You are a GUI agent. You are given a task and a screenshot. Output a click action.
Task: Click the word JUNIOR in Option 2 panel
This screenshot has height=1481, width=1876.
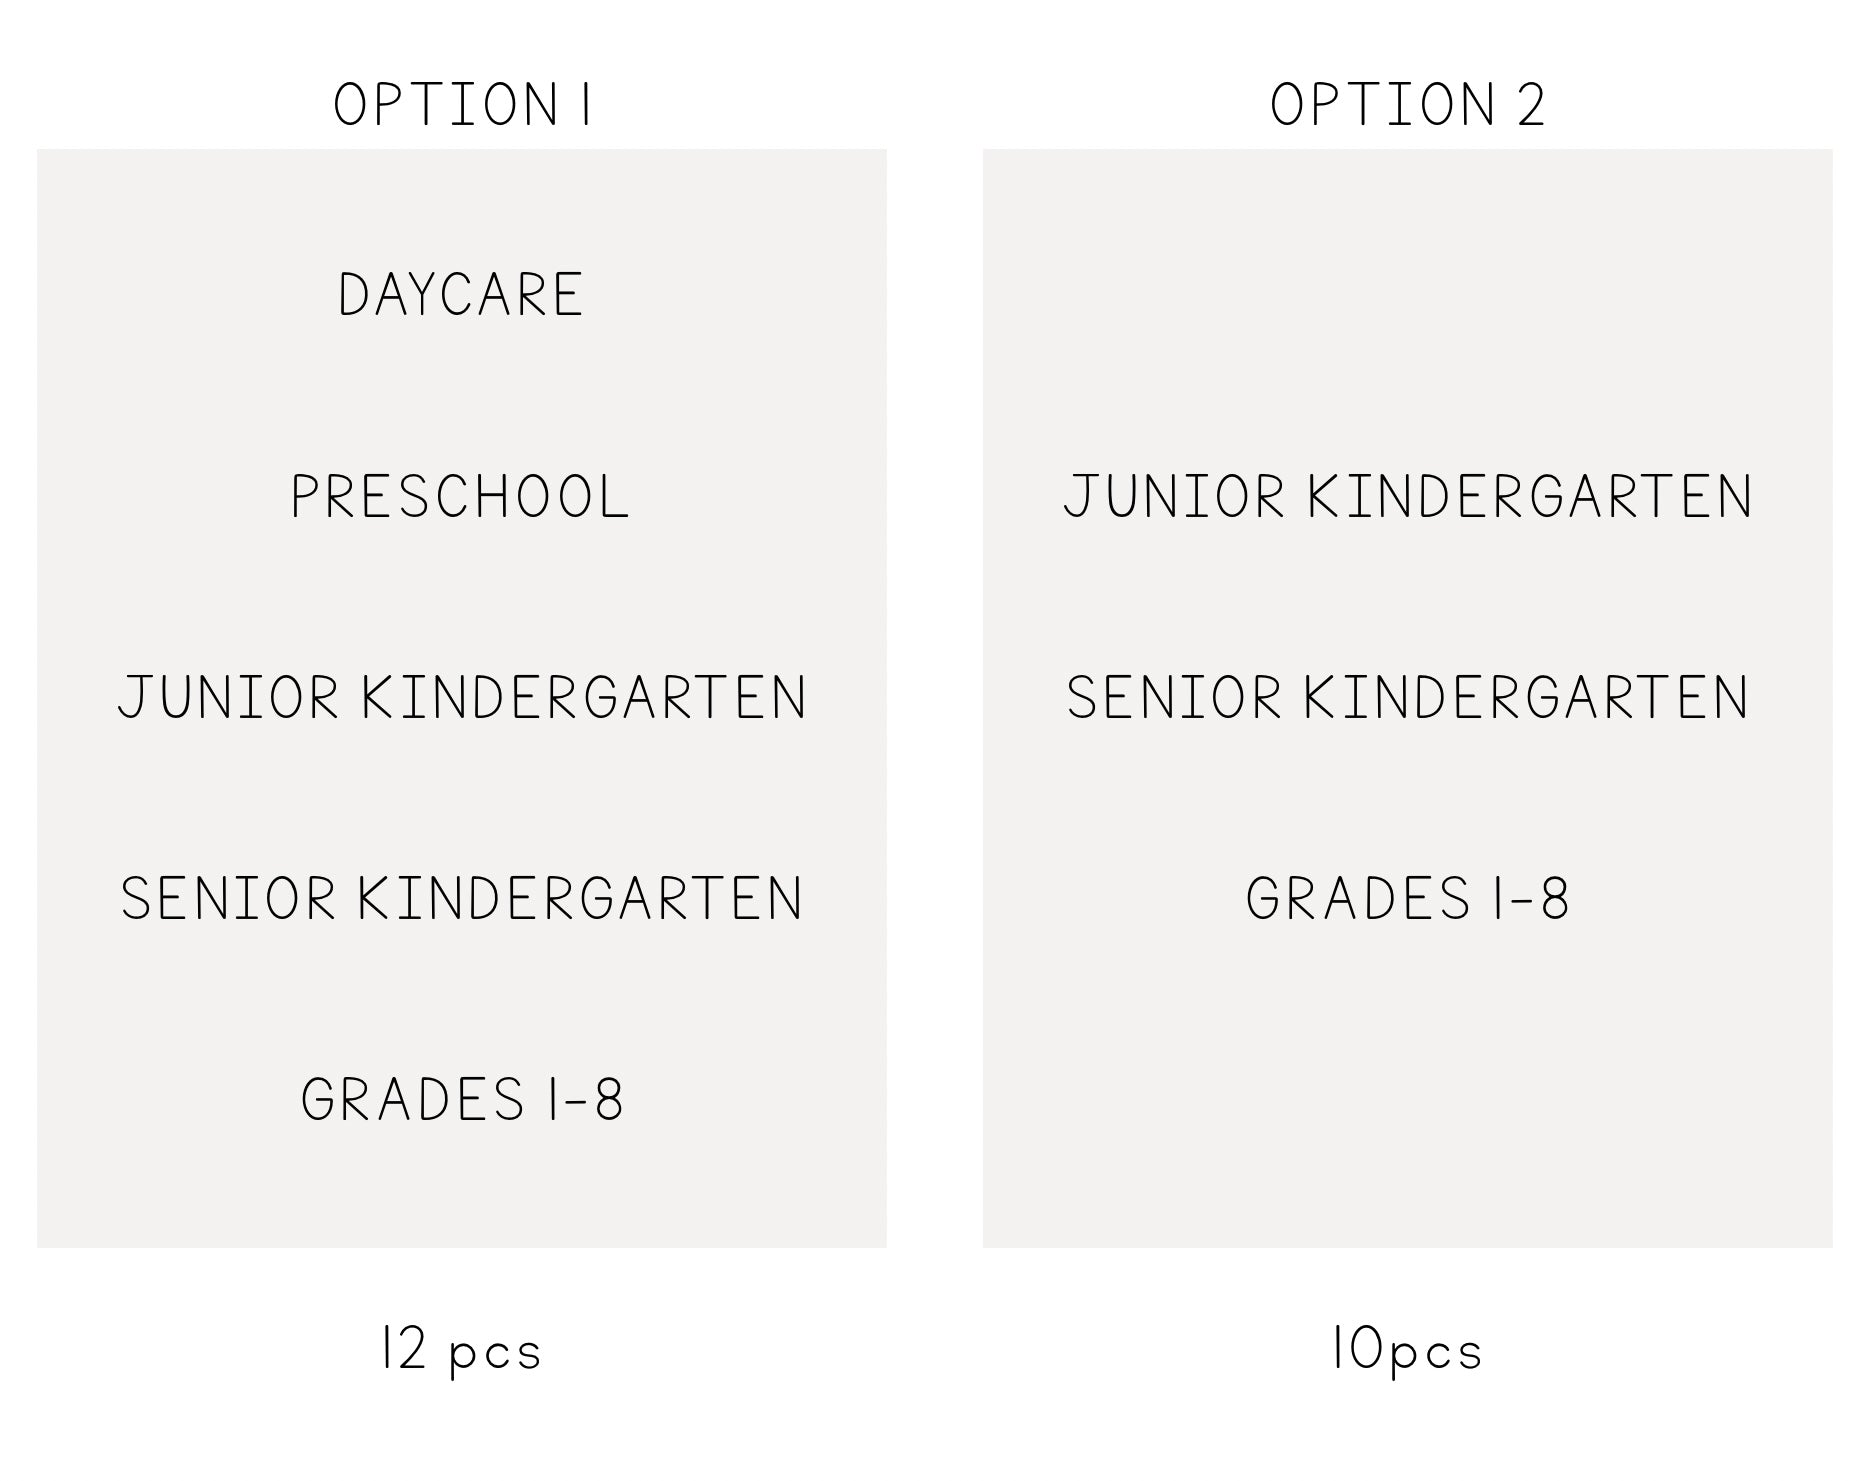[x=1173, y=496]
